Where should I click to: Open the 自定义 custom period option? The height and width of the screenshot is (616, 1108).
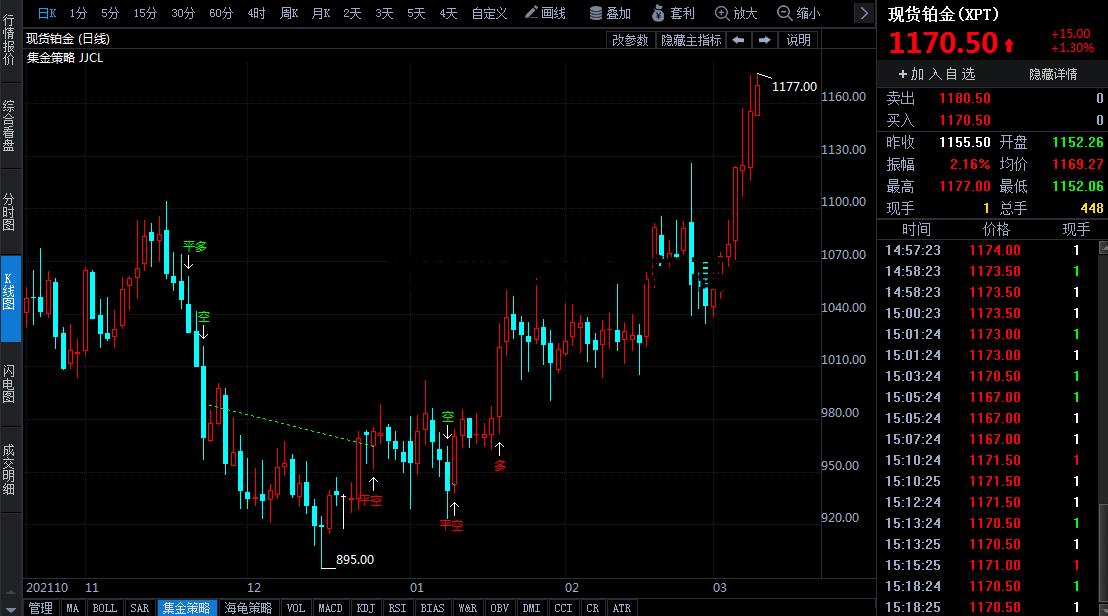(490, 13)
